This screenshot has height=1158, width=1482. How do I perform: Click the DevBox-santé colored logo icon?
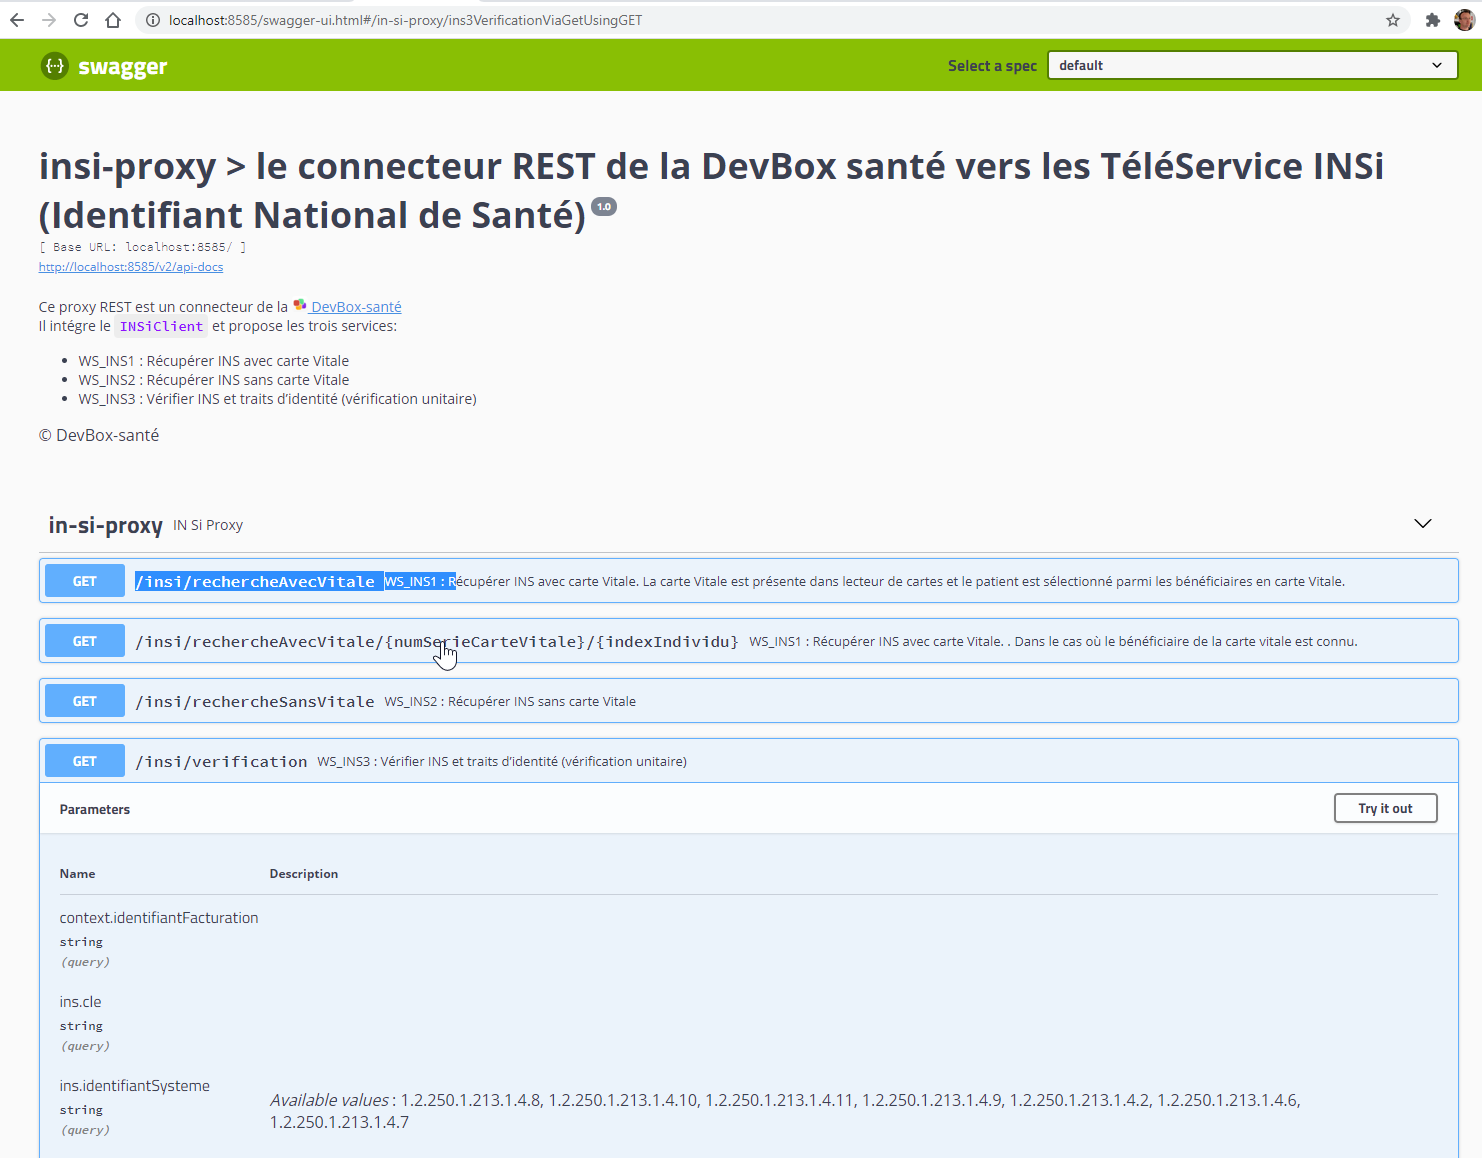coord(299,305)
